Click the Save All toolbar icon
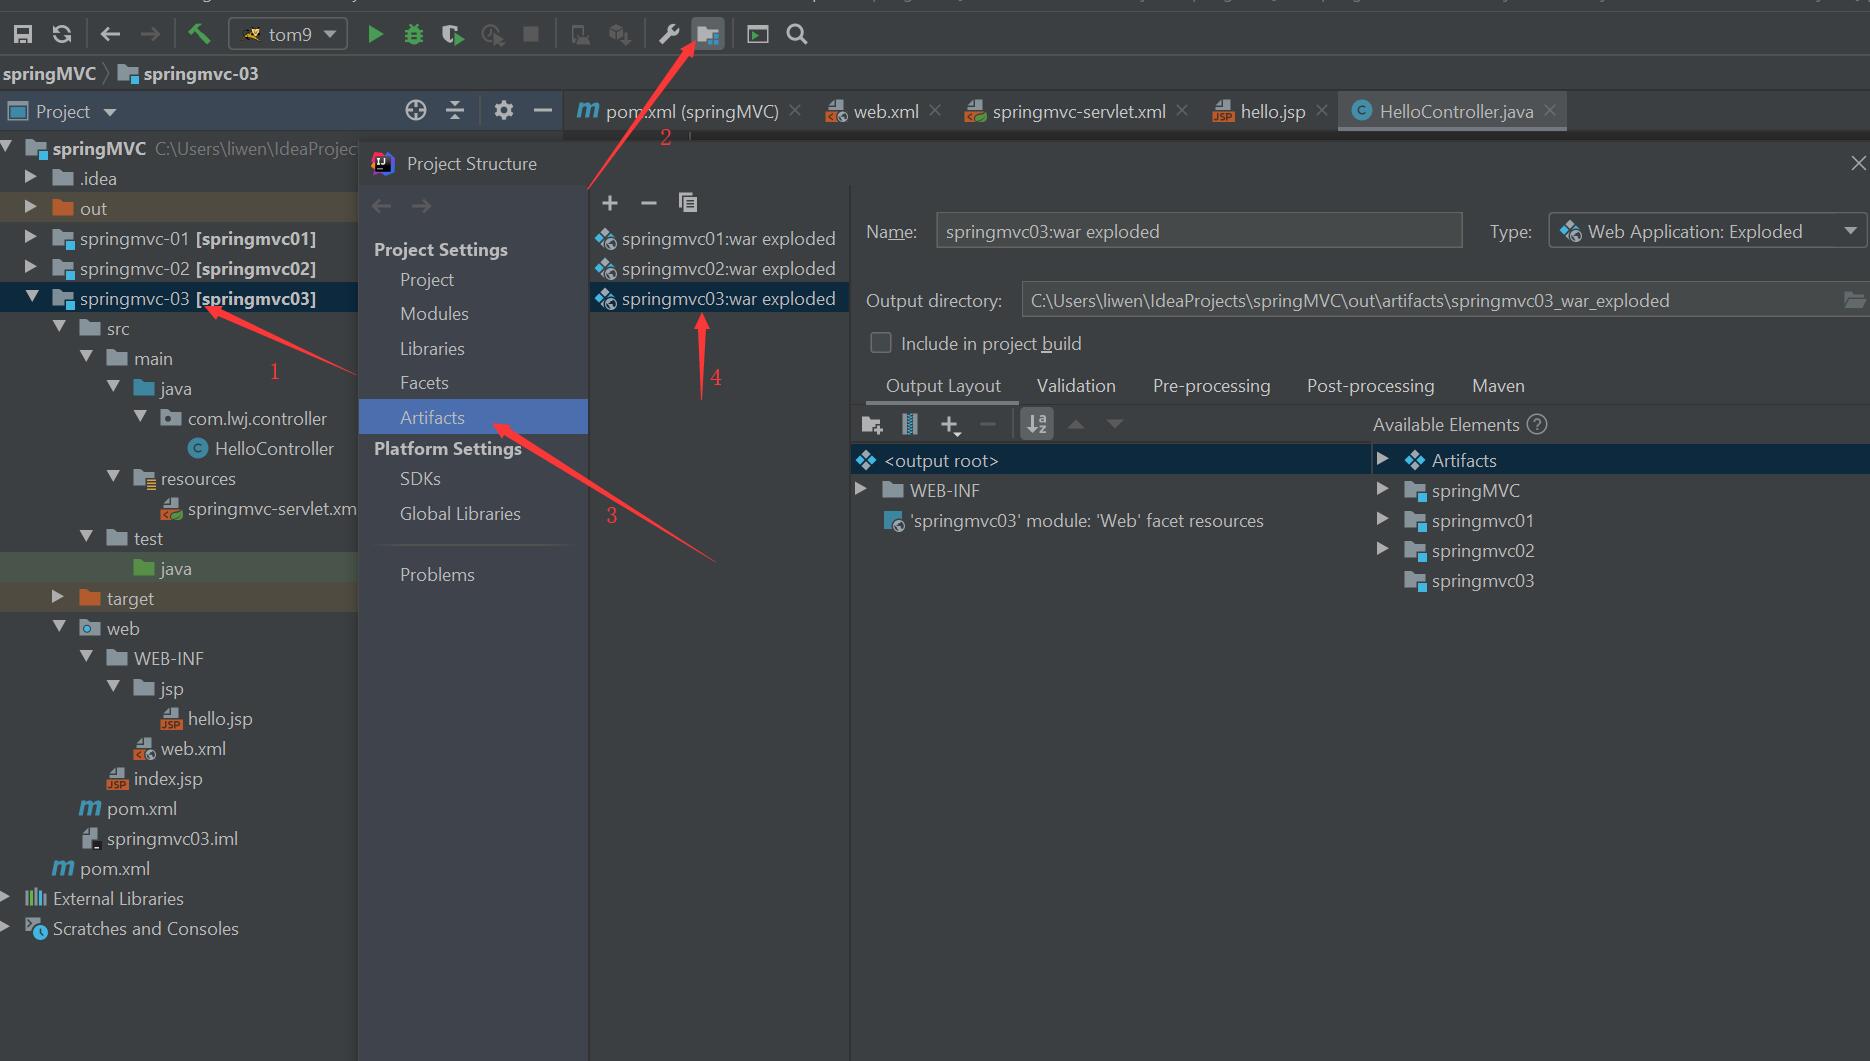Image resolution: width=1870 pixels, height=1061 pixels. [23, 34]
